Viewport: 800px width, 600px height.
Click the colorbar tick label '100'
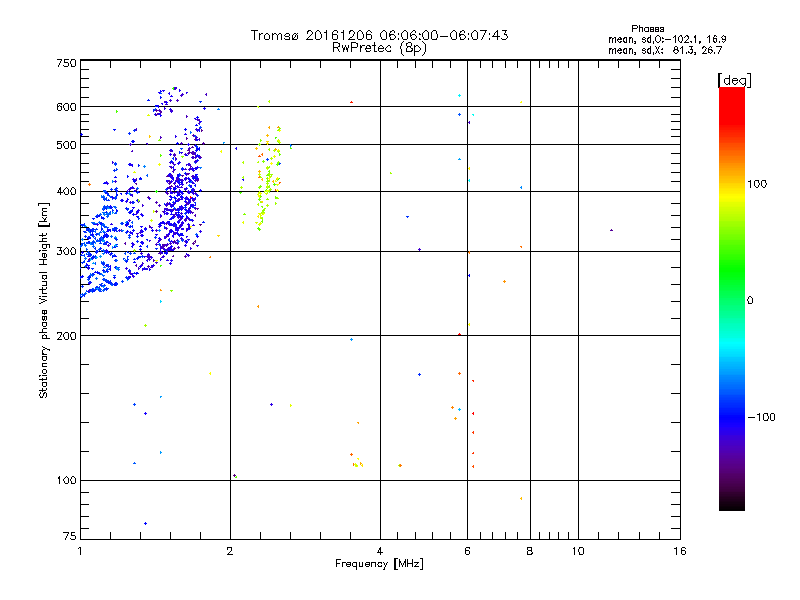757,184
